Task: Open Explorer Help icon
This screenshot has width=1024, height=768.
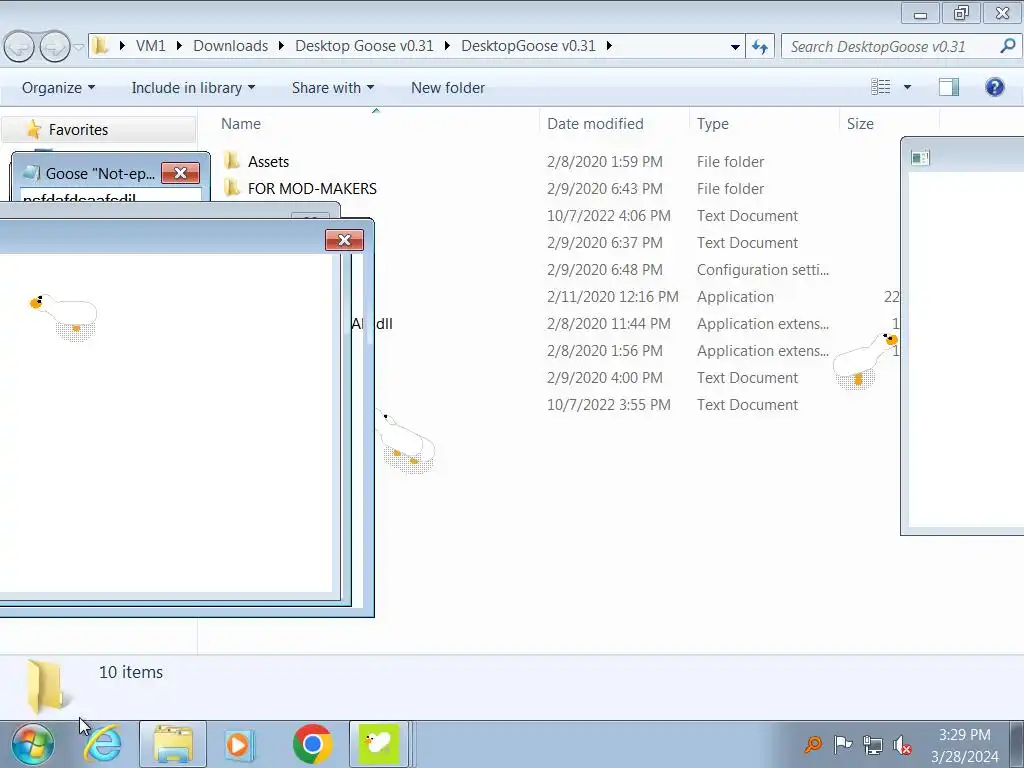Action: click(x=995, y=87)
